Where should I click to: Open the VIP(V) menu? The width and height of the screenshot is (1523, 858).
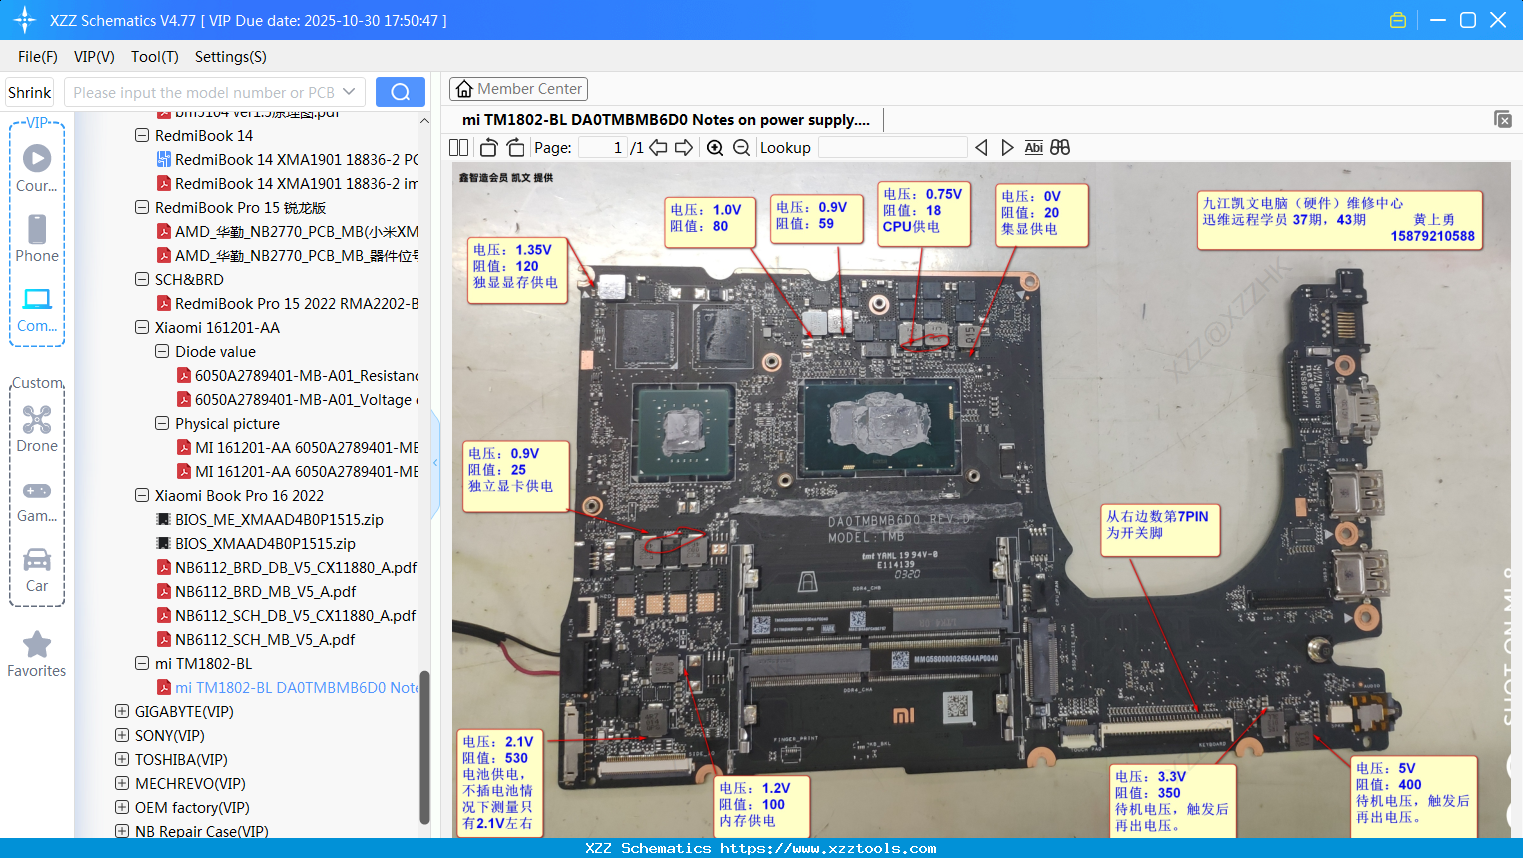[x=94, y=57]
